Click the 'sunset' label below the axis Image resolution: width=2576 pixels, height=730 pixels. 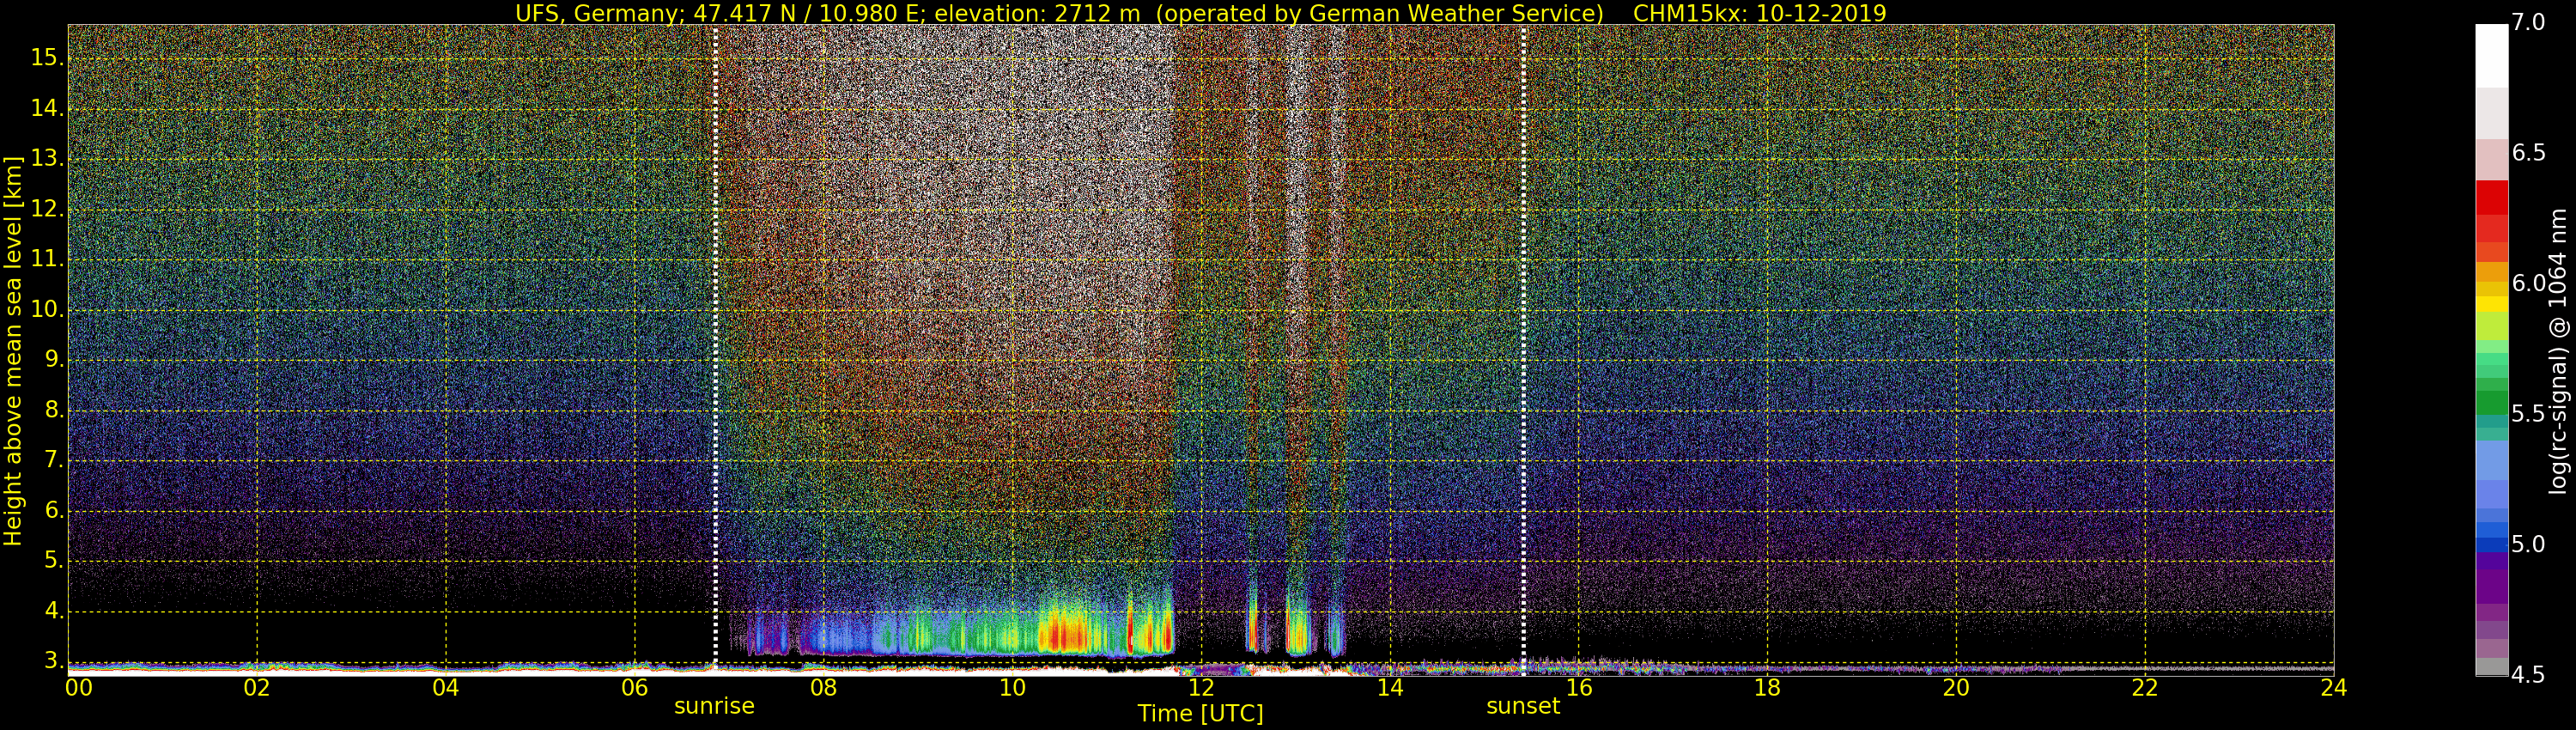[x=1523, y=706]
